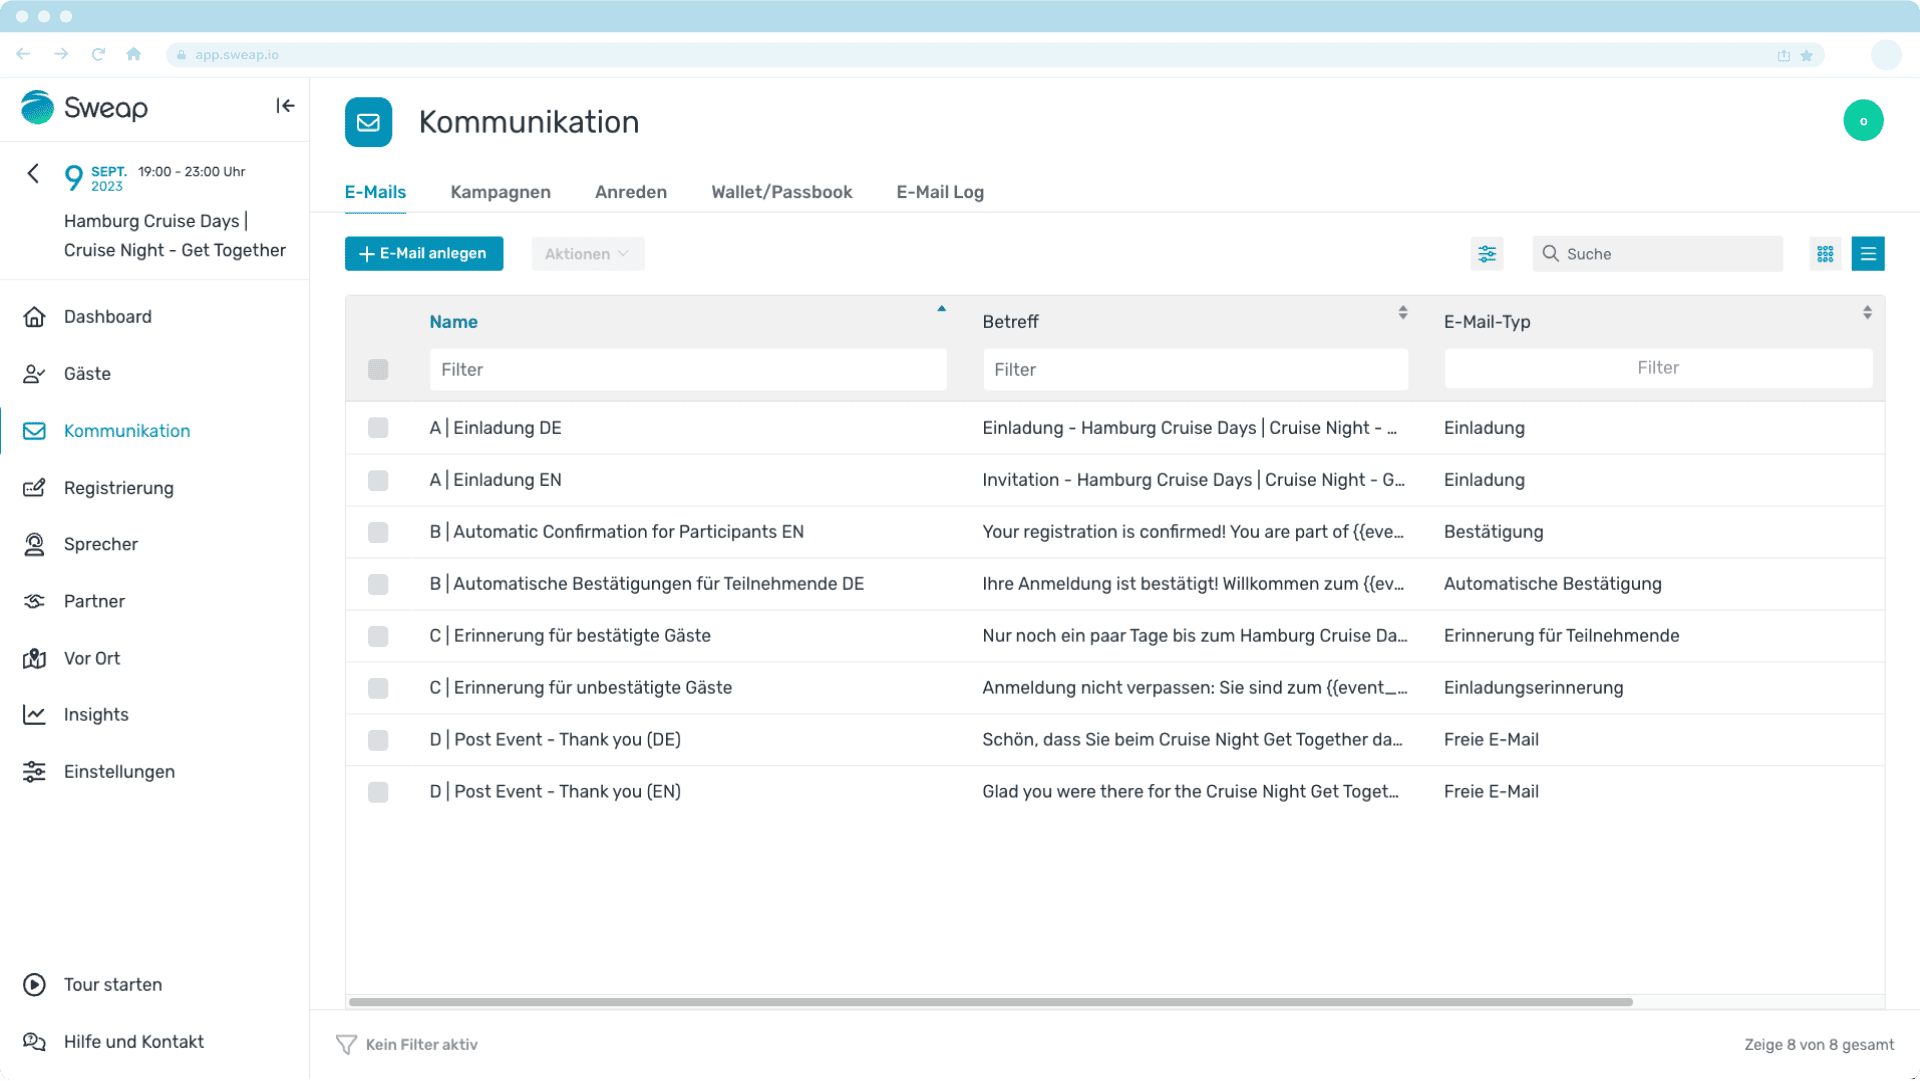Screen dimensions: 1920x1081
Task: Open the filter settings sliders icon
Action: click(x=1487, y=254)
